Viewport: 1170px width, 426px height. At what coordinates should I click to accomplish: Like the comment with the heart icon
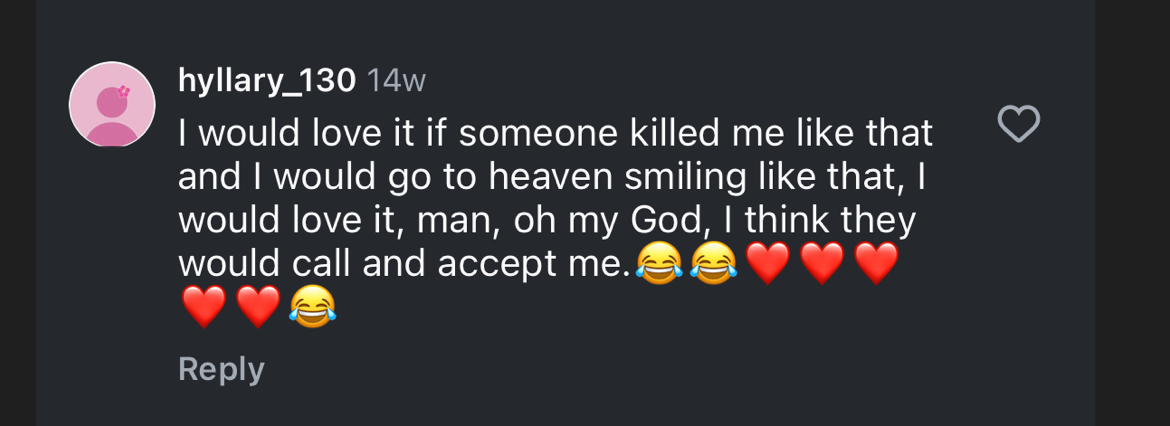(1020, 125)
